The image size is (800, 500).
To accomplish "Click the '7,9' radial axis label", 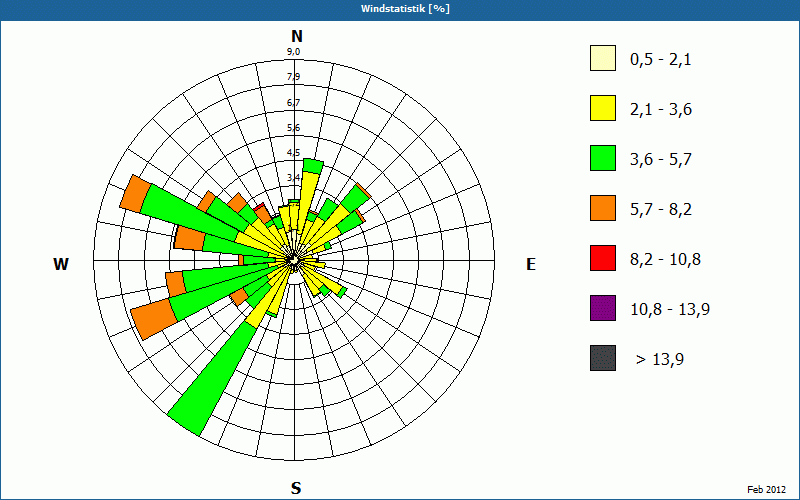I will 293,77.
